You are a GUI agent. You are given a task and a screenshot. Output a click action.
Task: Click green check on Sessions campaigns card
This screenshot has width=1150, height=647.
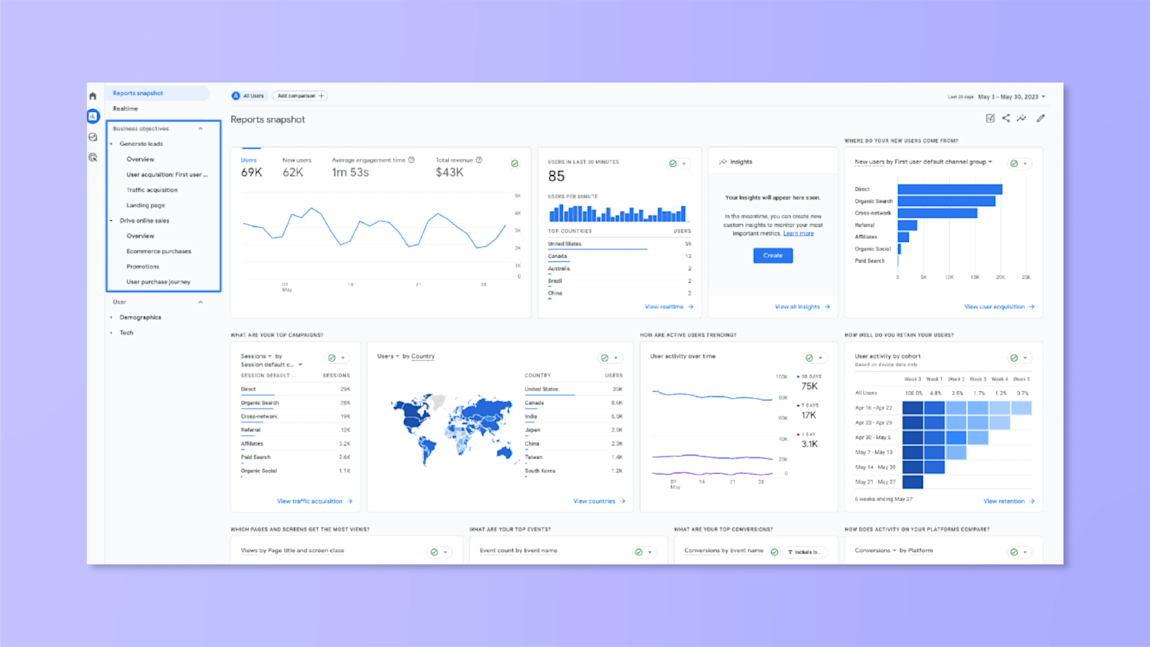click(332, 358)
